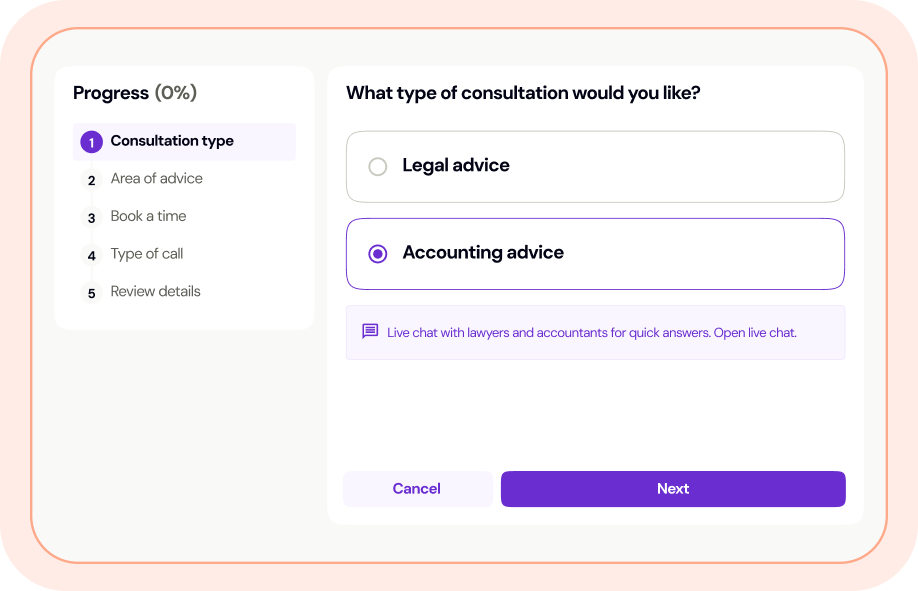Jump to the Book a time step
The height and width of the screenshot is (591, 918).
(148, 217)
